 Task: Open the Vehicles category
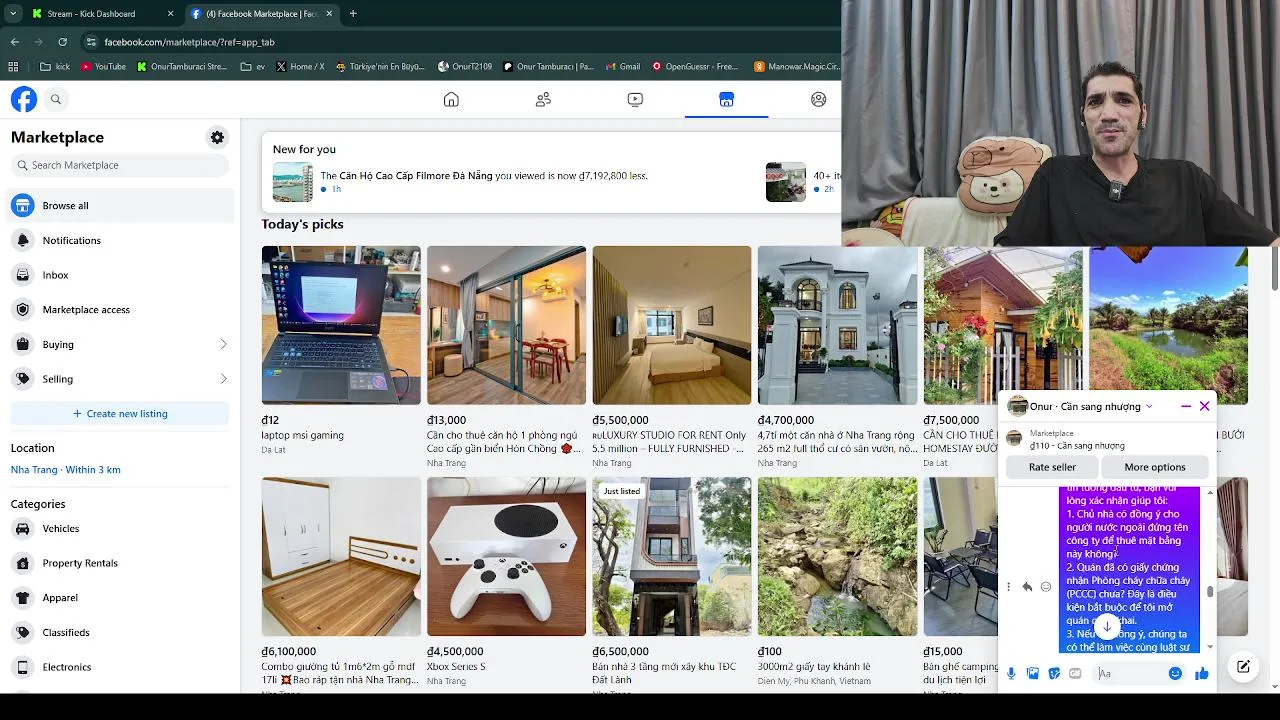tap(120, 528)
